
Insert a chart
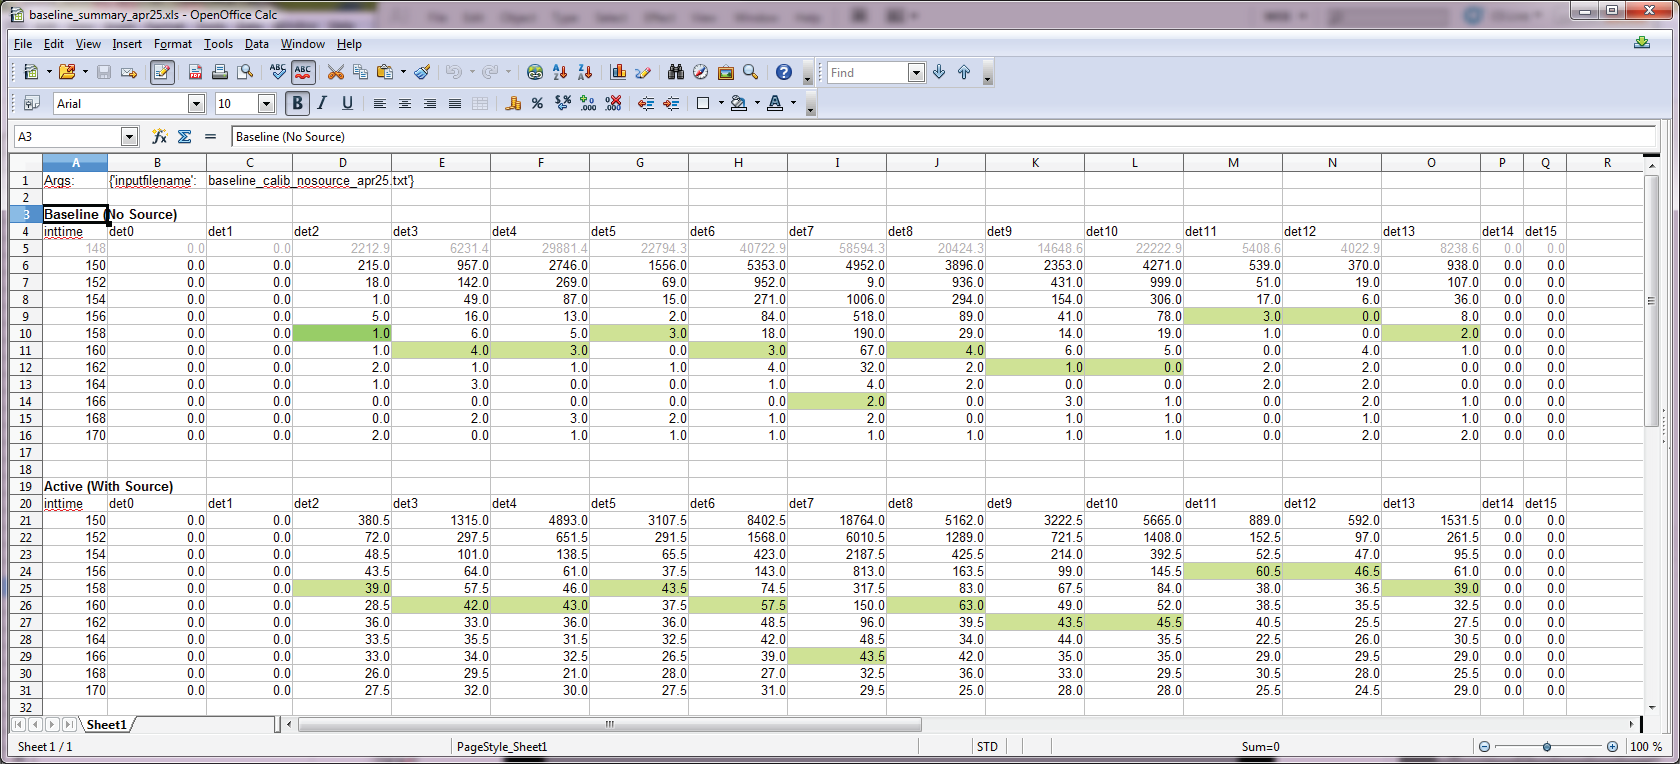point(618,72)
